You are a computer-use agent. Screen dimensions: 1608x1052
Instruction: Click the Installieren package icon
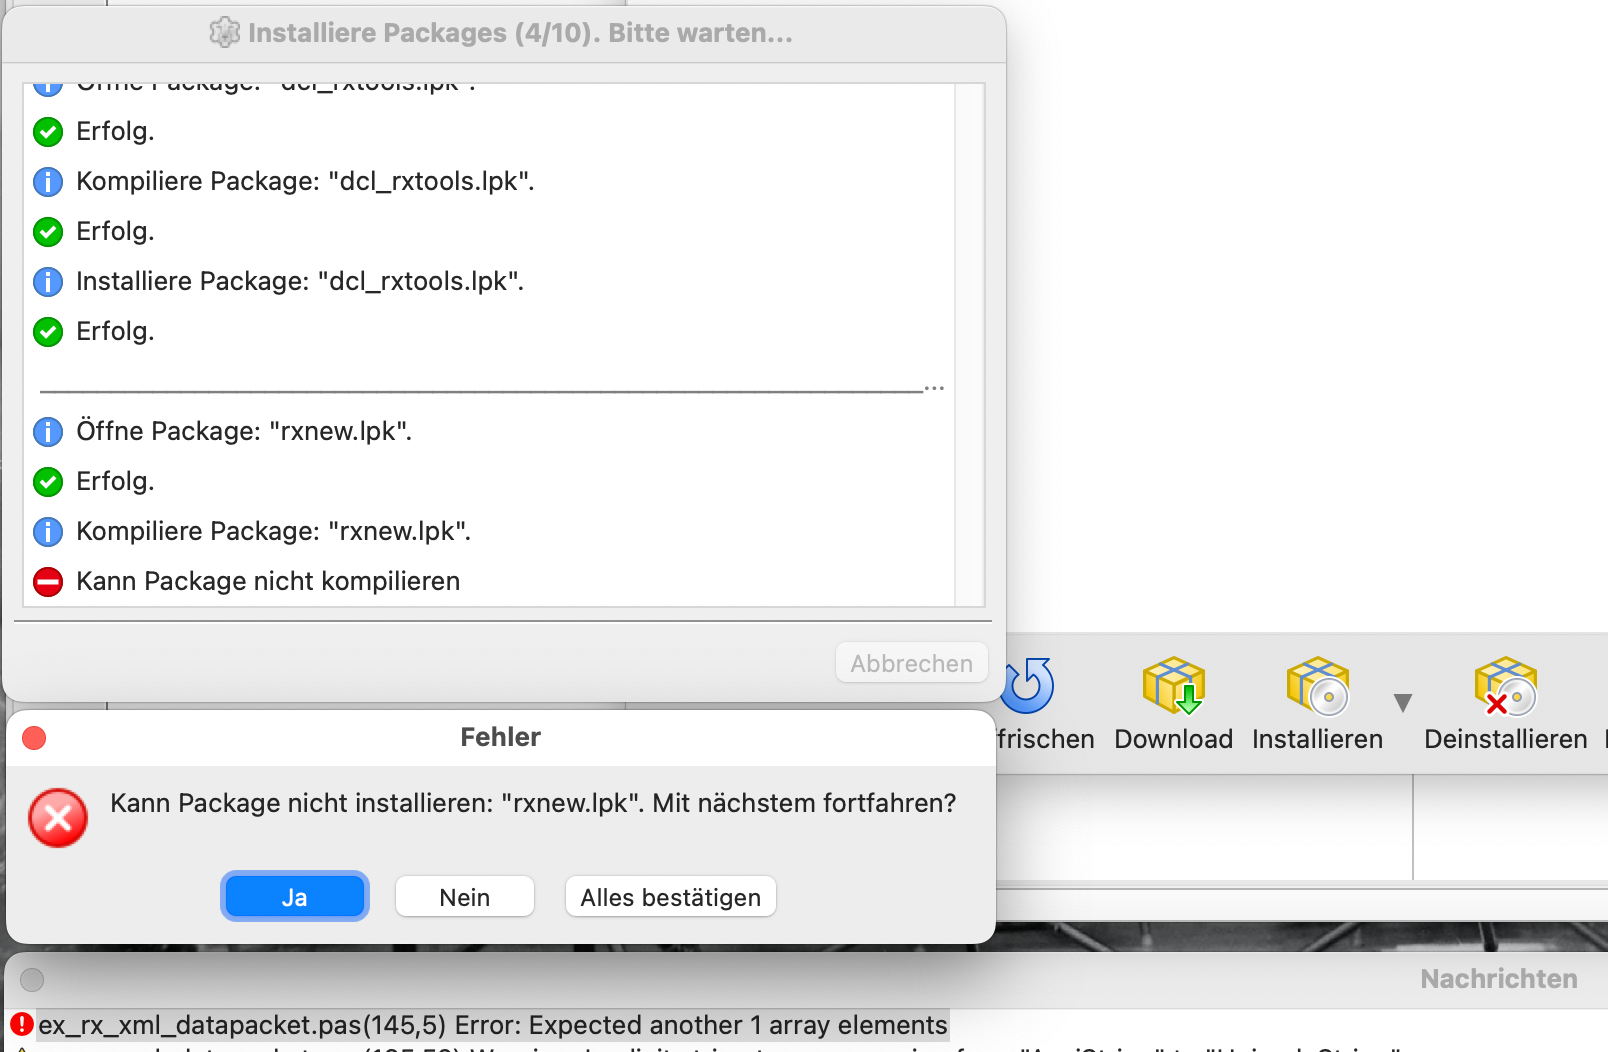[x=1317, y=687]
